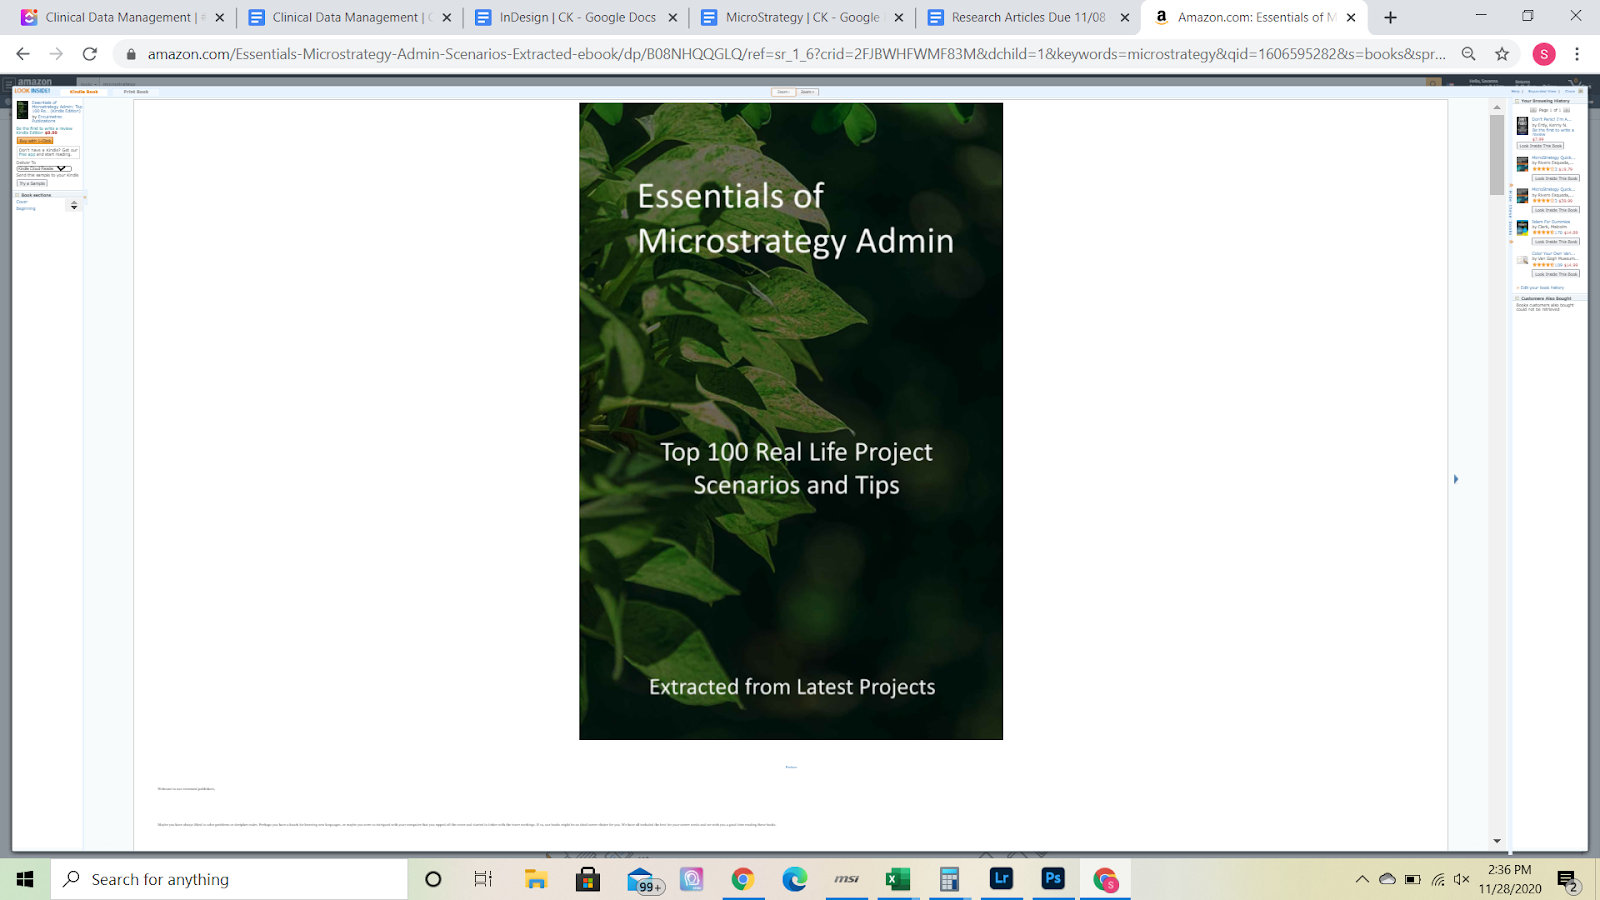Viewport: 1600px width, 900px height.
Task: Collapse the Your Browsing History panel
Action: point(1517,101)
